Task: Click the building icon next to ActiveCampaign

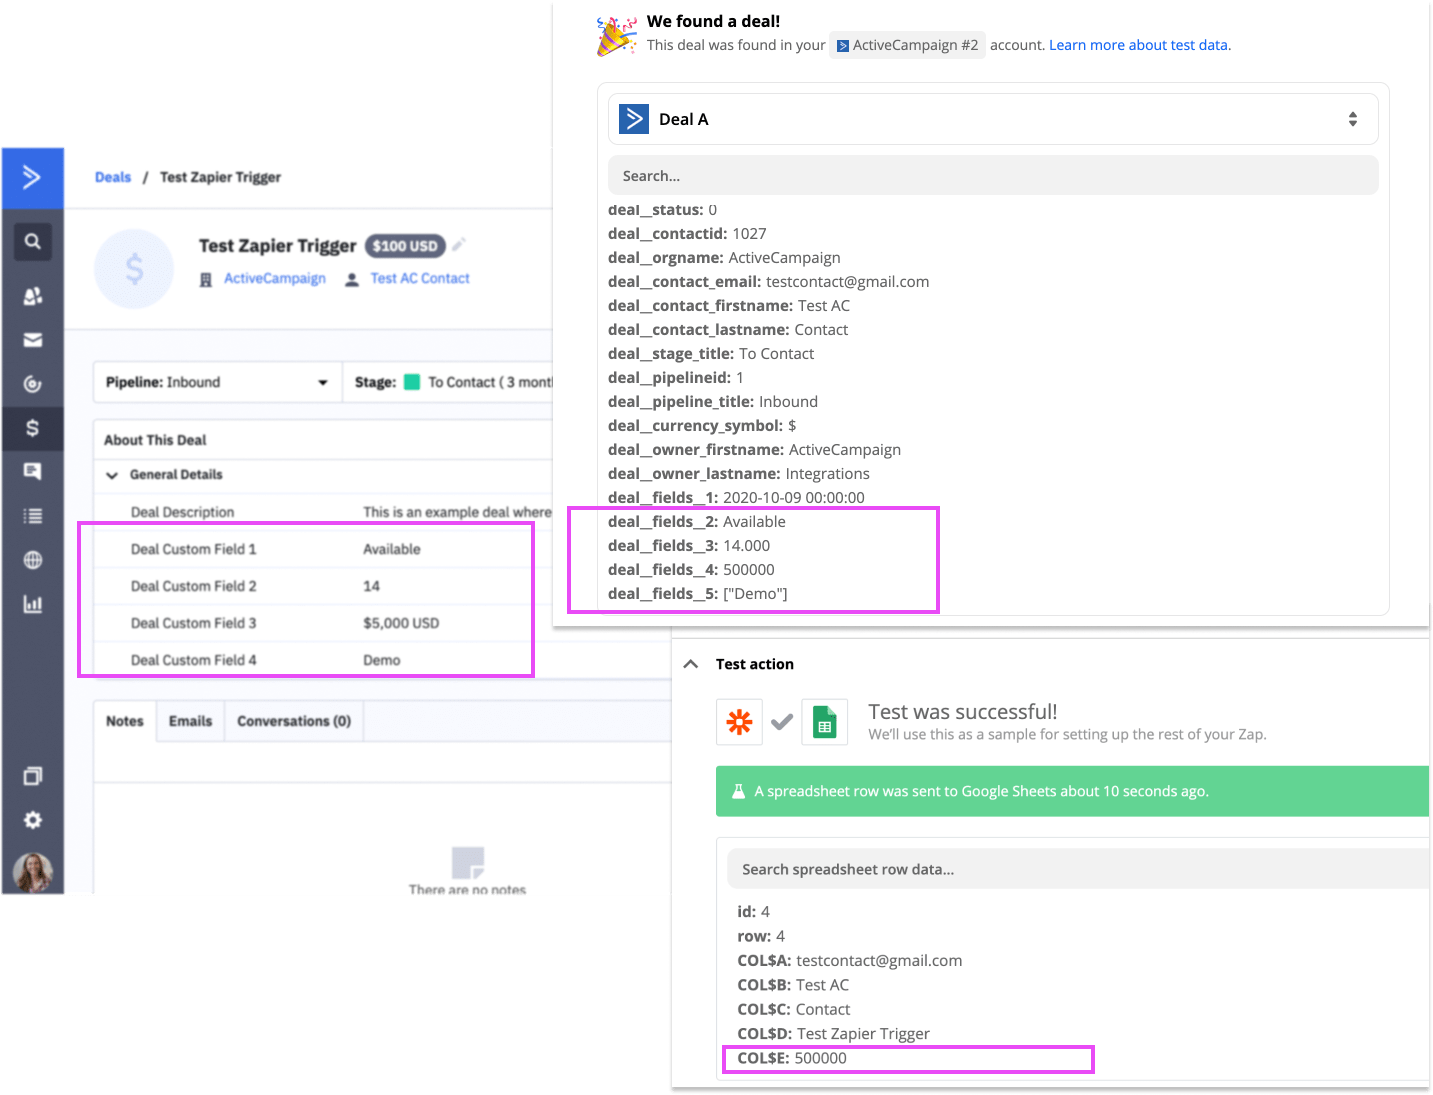Action: [206, 280]
